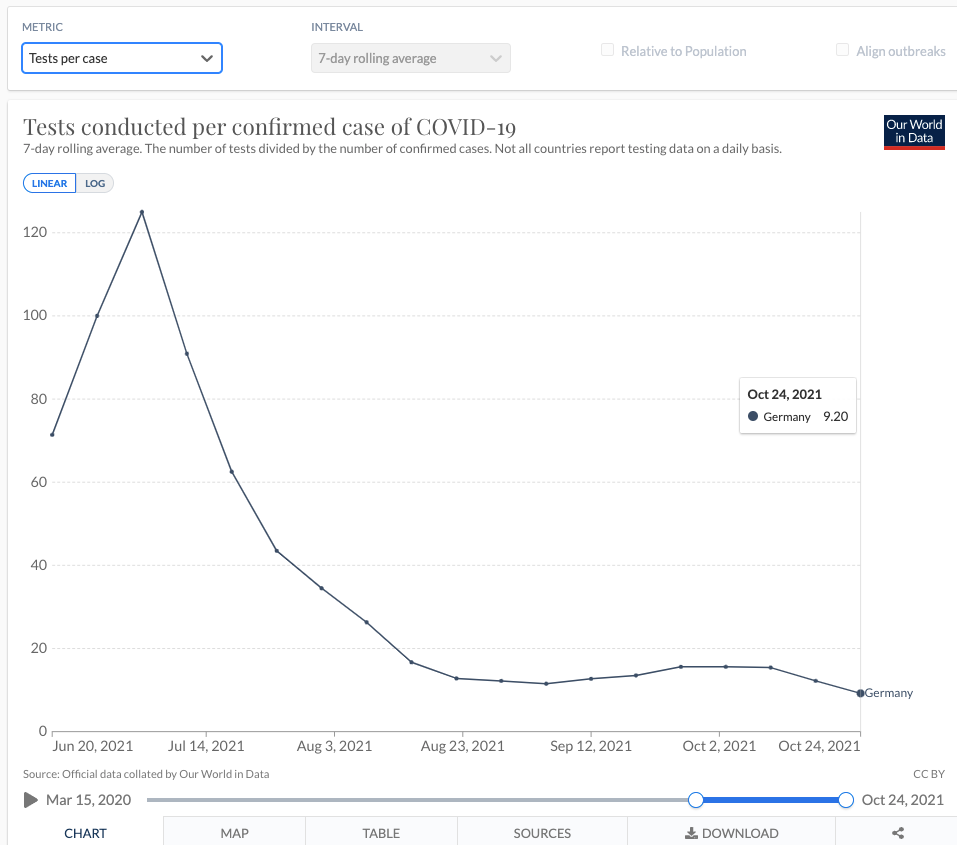
Task: View the Sources tab
Action: [x=542, y=832]
